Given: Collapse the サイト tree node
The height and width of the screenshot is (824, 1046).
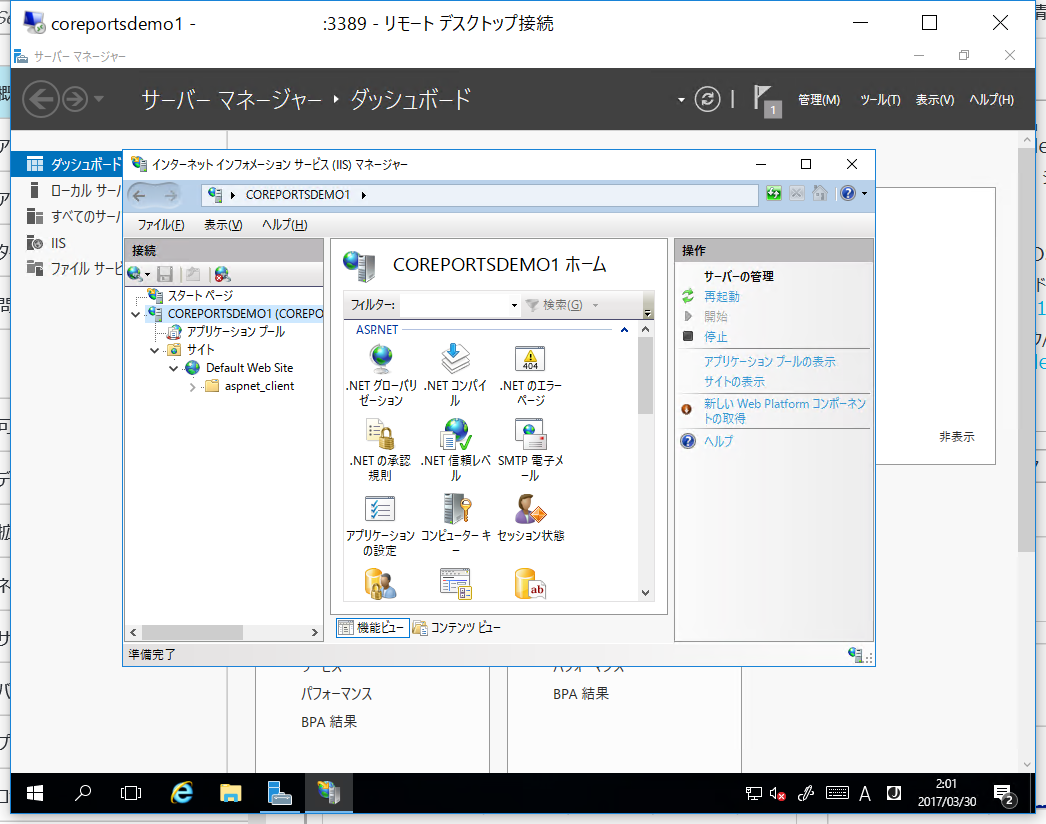Looking at the screenshot, I should (155, 350).
